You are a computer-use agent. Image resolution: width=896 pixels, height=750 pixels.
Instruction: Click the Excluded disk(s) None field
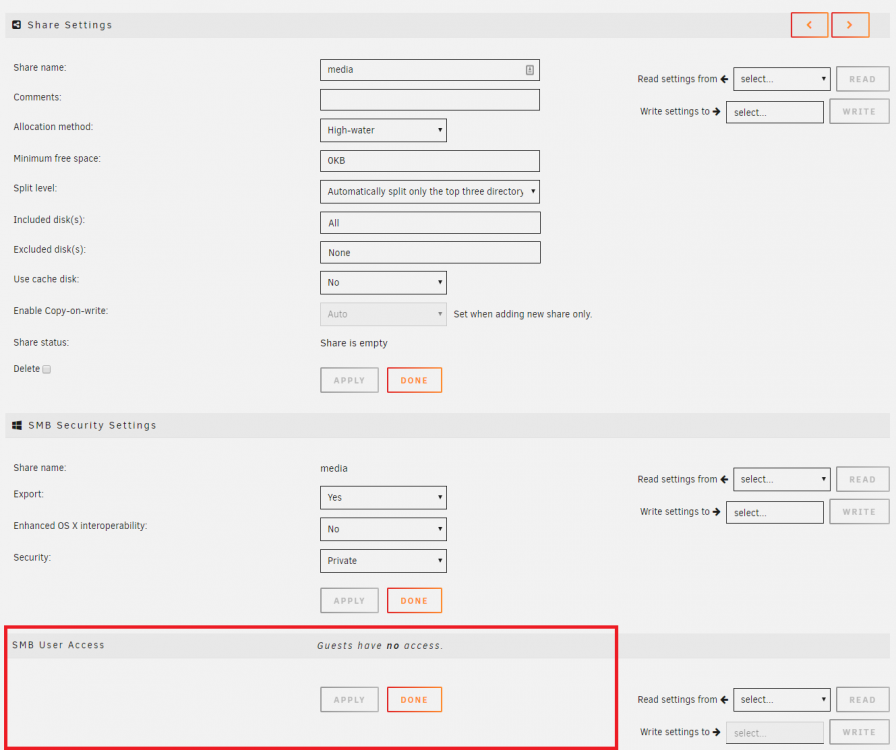click(430, 253)
